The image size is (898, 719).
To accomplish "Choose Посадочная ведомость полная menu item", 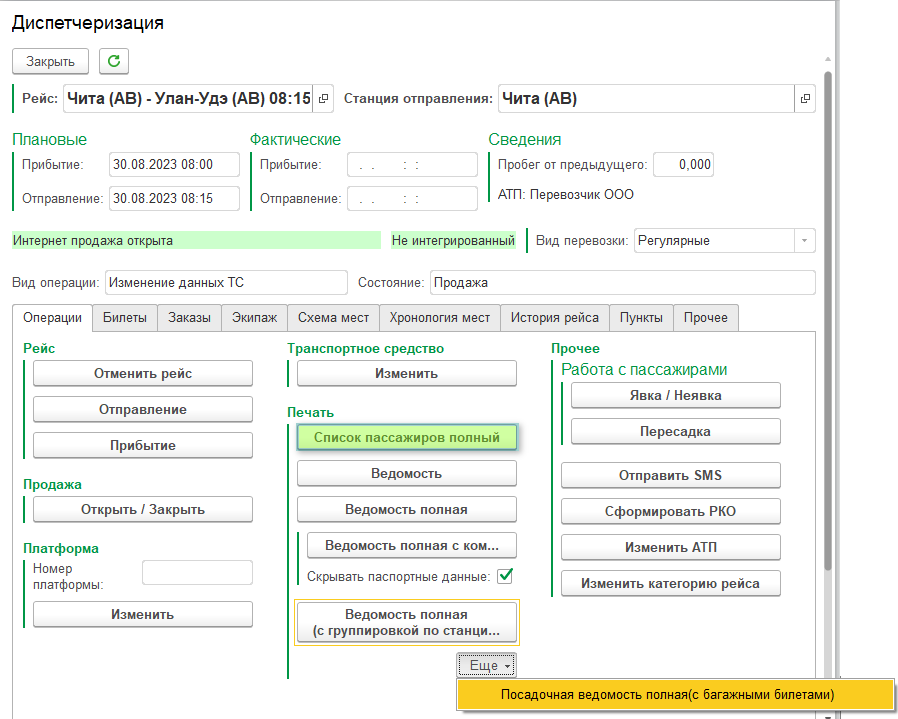I will click(x=667, y=694).
